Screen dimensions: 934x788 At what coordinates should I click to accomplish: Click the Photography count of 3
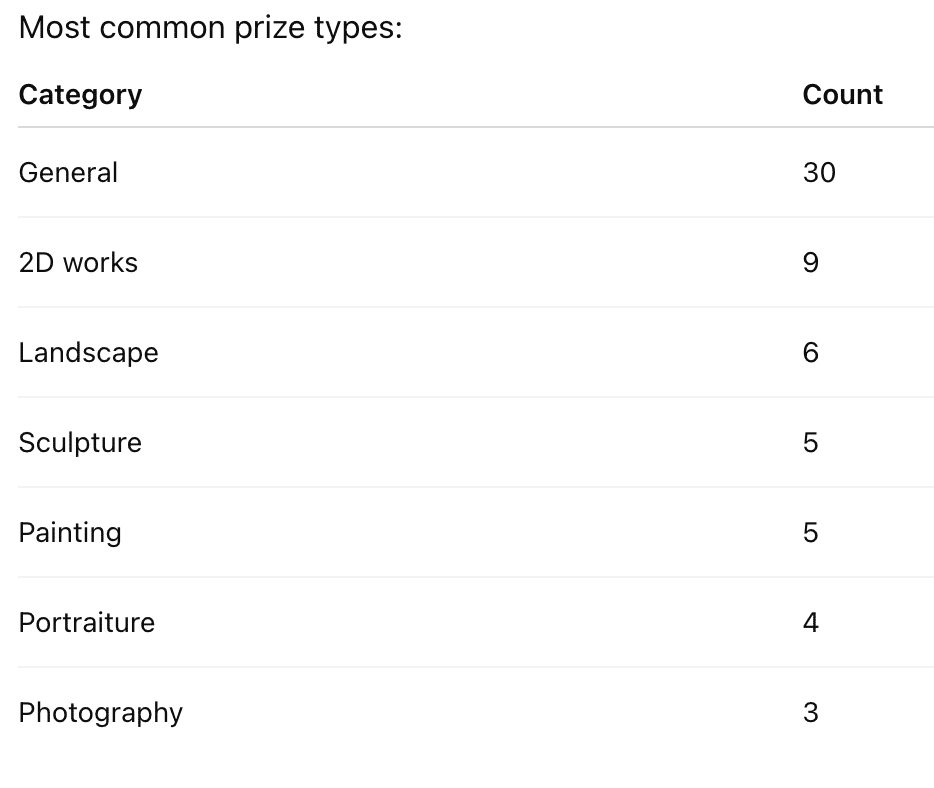811,713
